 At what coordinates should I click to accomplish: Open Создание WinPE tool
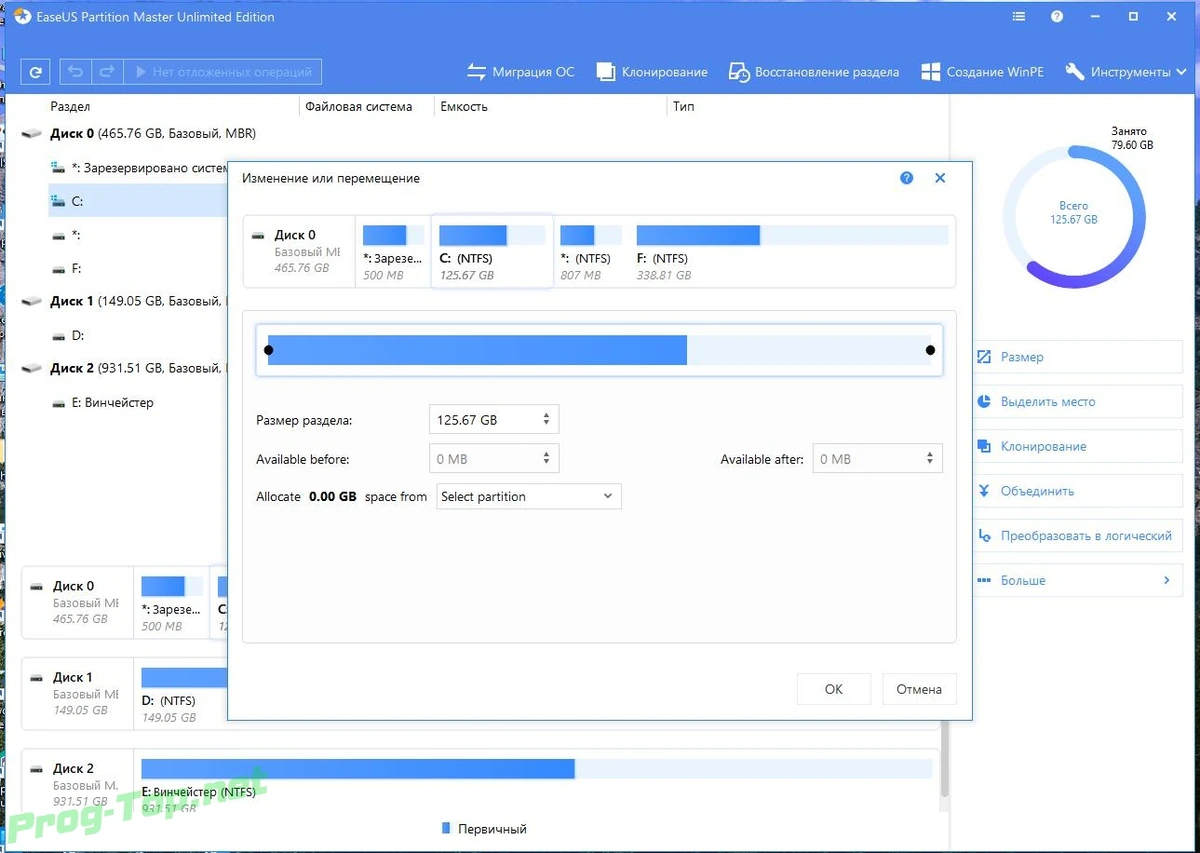[x=982, y=72]
